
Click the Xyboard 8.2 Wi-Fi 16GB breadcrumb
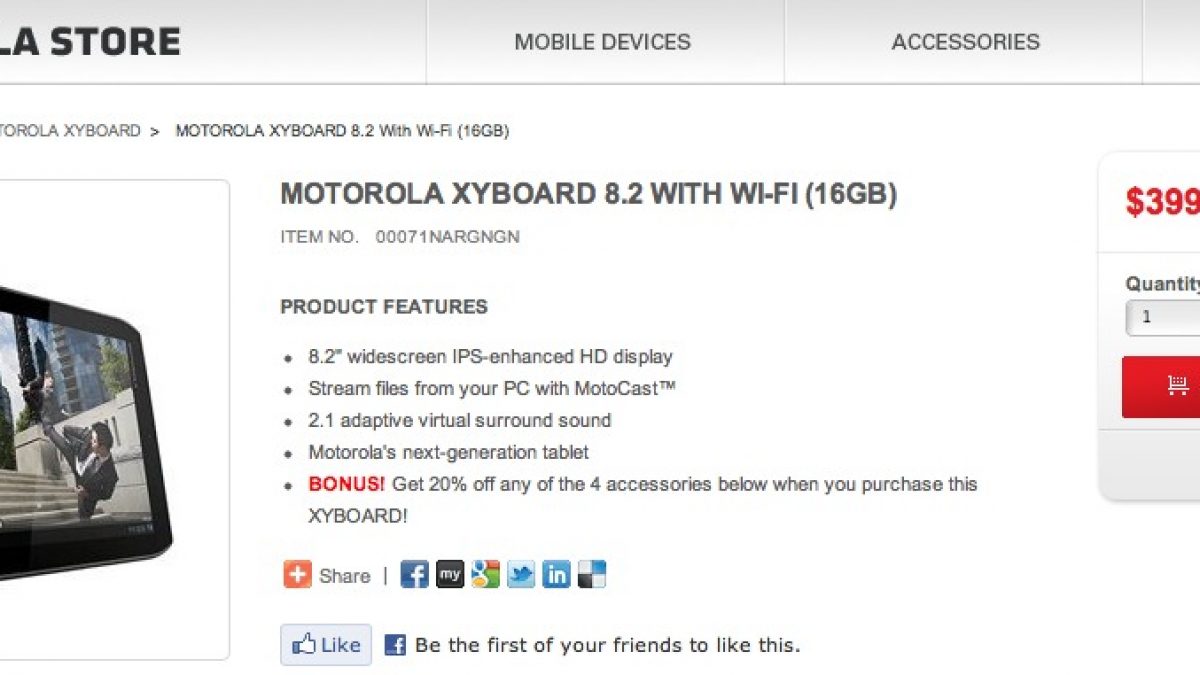click(x=342, y=131)
